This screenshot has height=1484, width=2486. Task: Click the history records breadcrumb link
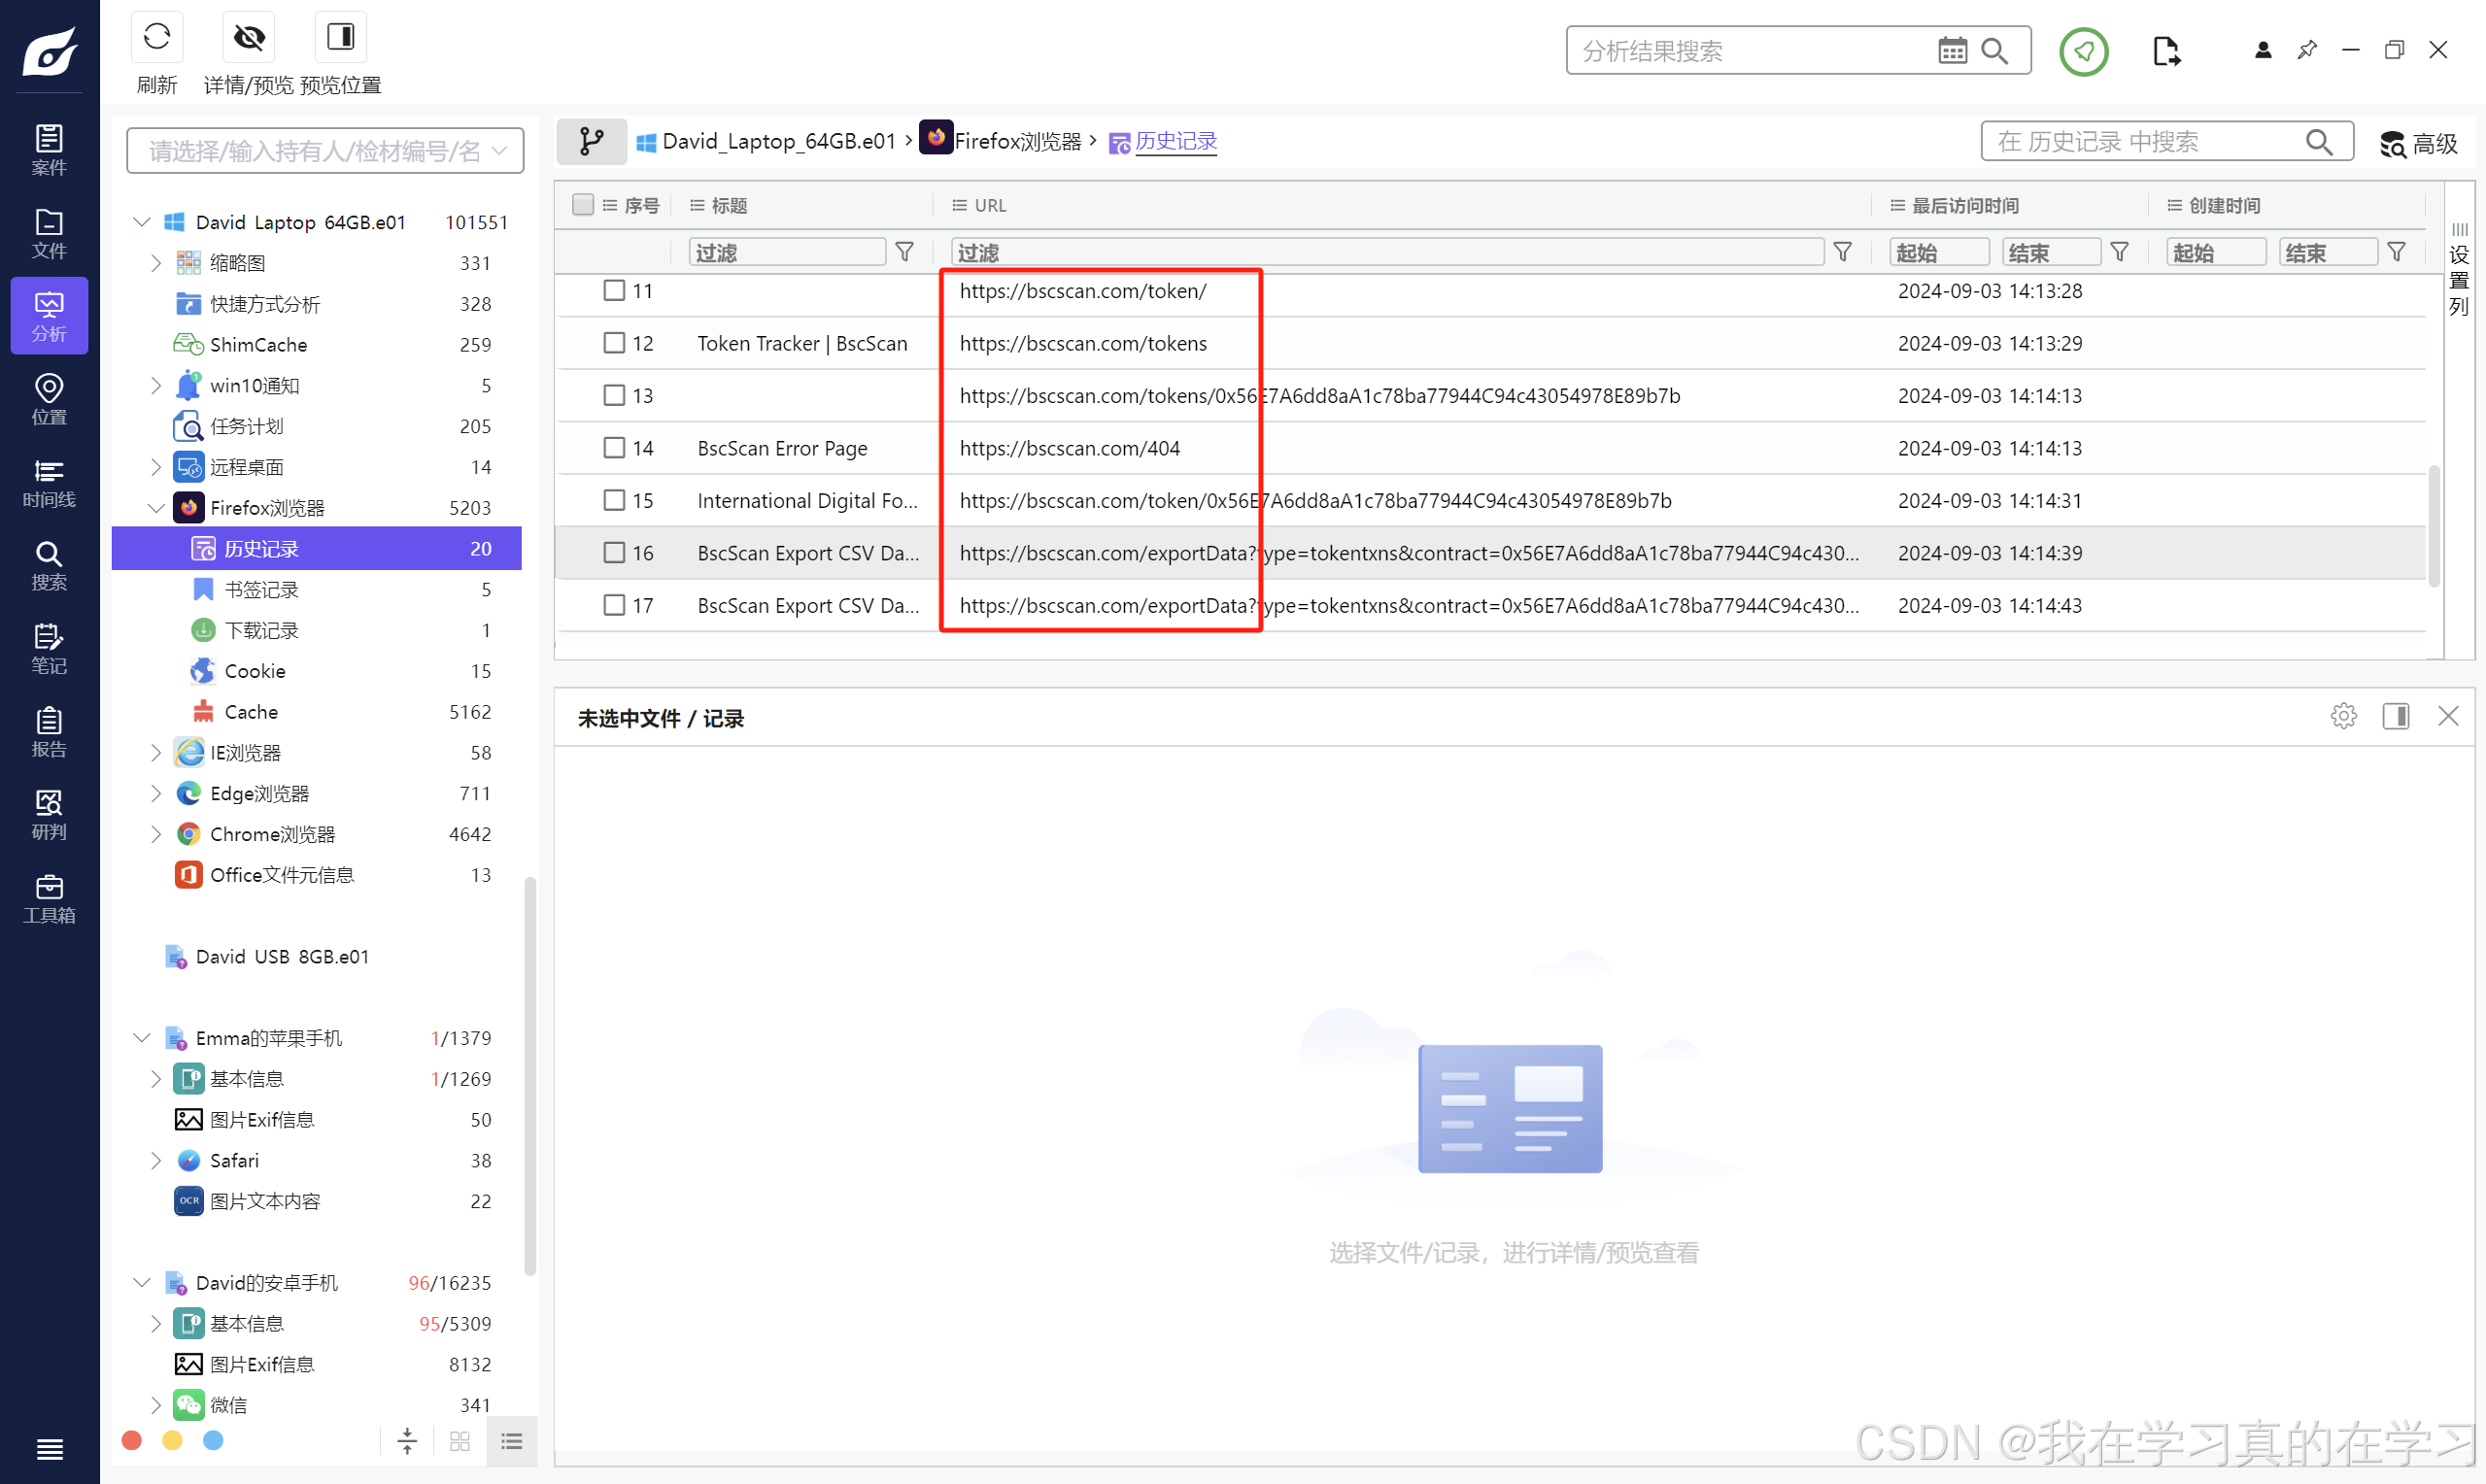tap(1175, 142)
